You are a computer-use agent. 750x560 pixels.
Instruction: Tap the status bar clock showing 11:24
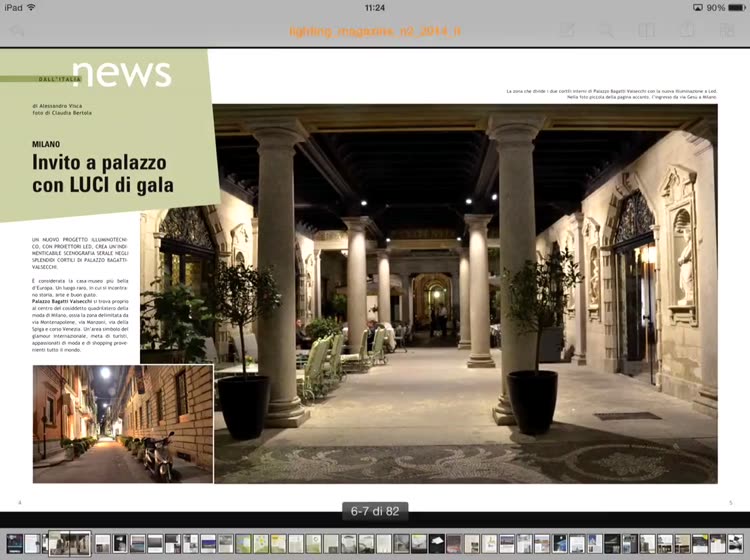tap(375, 7)
